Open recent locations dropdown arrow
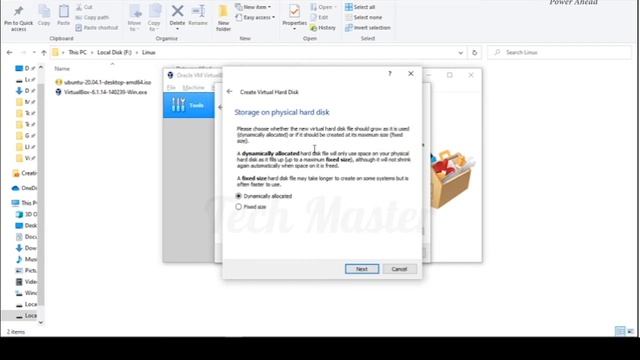 34,53
